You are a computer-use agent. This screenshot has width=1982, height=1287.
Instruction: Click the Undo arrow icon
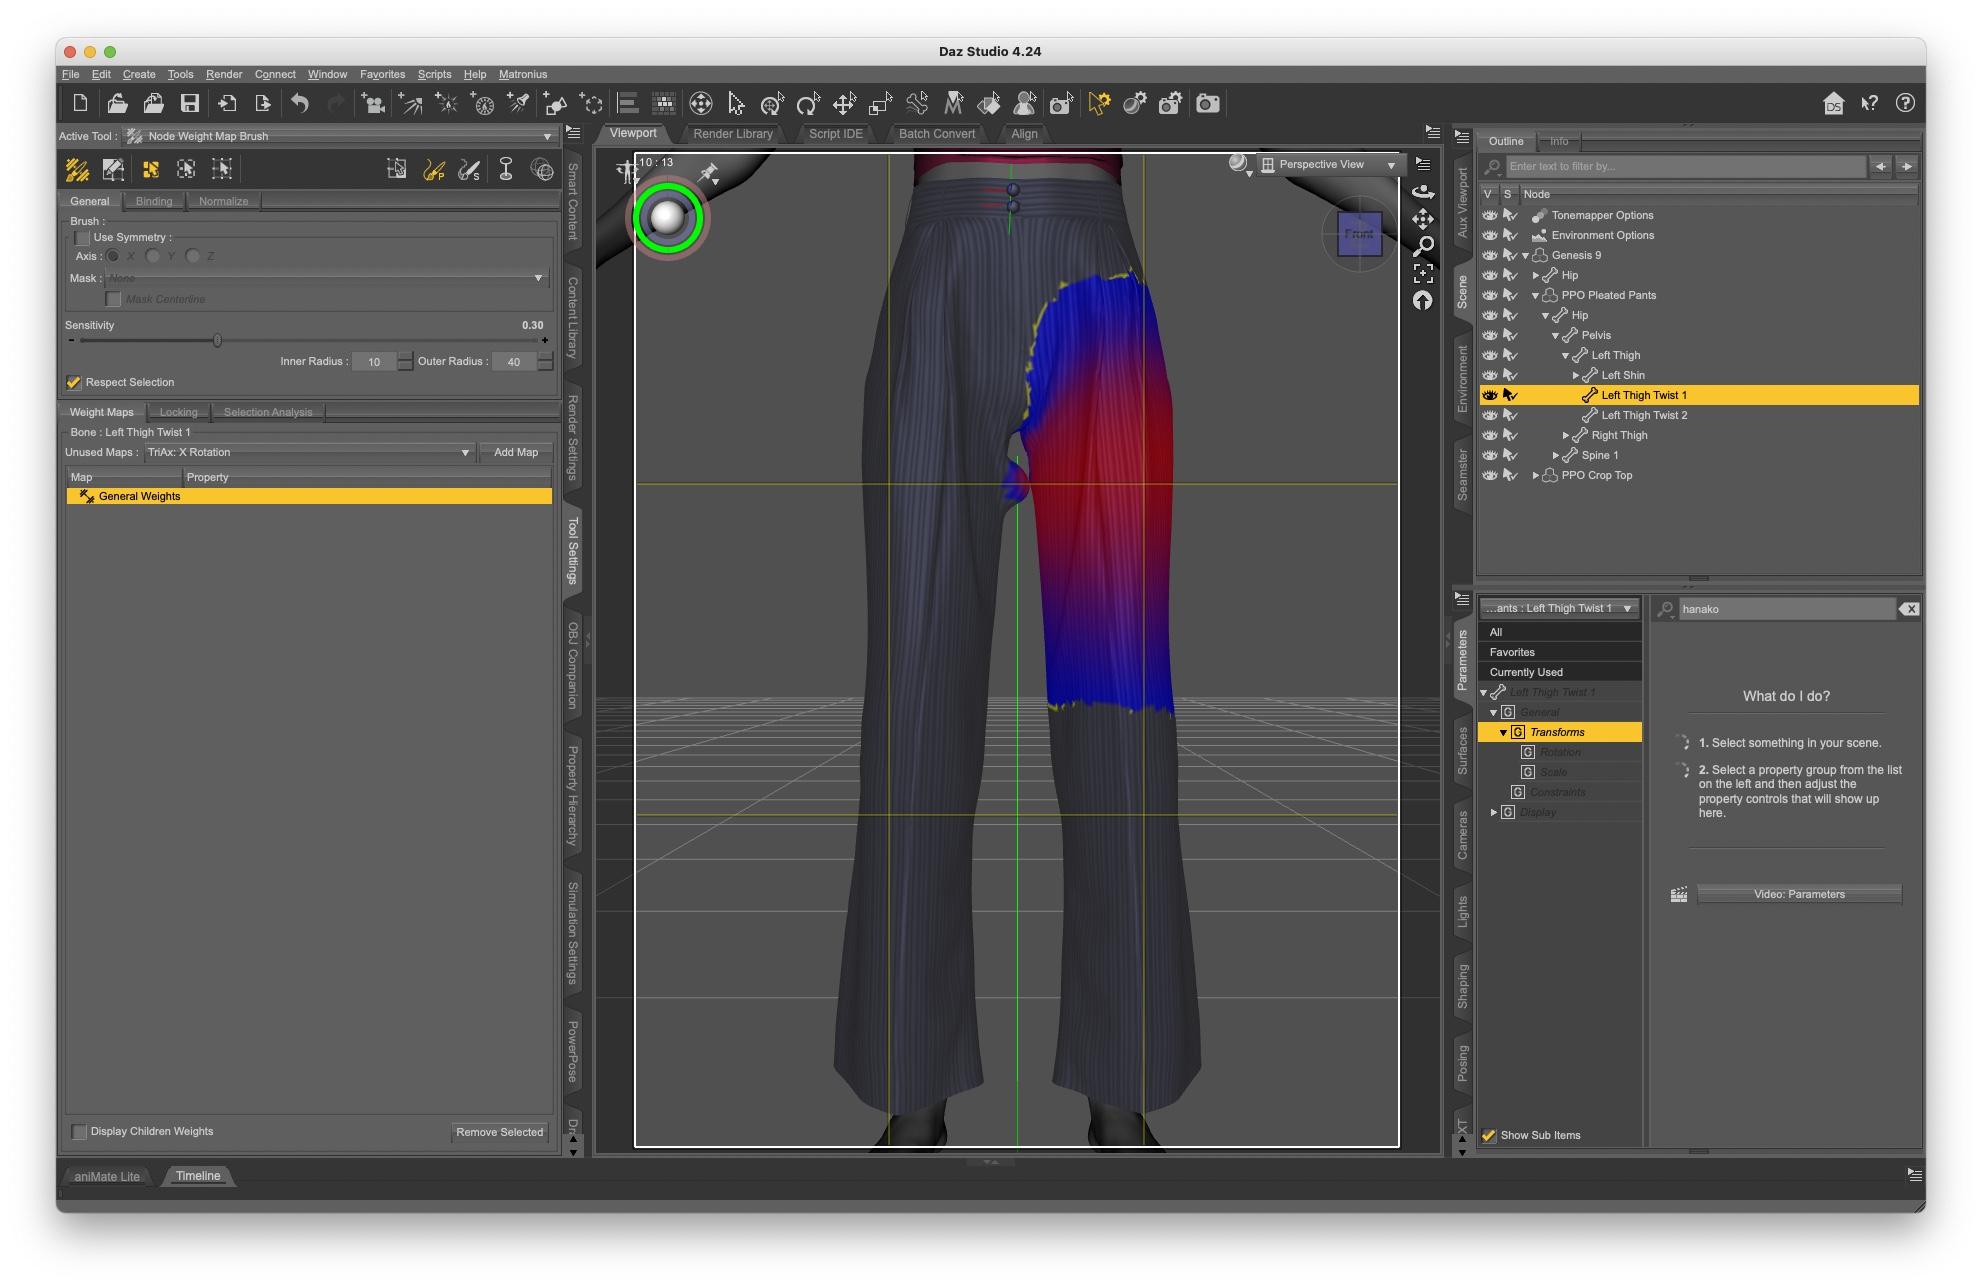point(299,103)
